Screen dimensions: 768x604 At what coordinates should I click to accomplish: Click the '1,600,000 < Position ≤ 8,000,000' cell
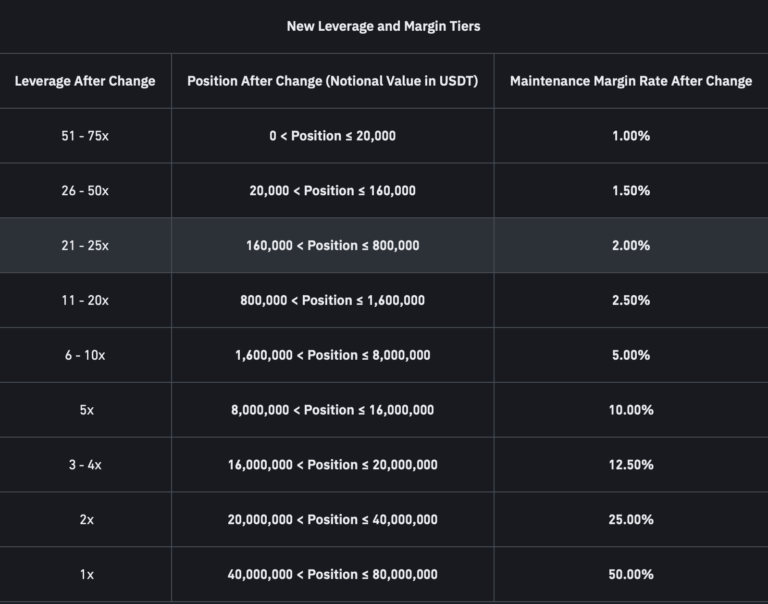point(332,355)
